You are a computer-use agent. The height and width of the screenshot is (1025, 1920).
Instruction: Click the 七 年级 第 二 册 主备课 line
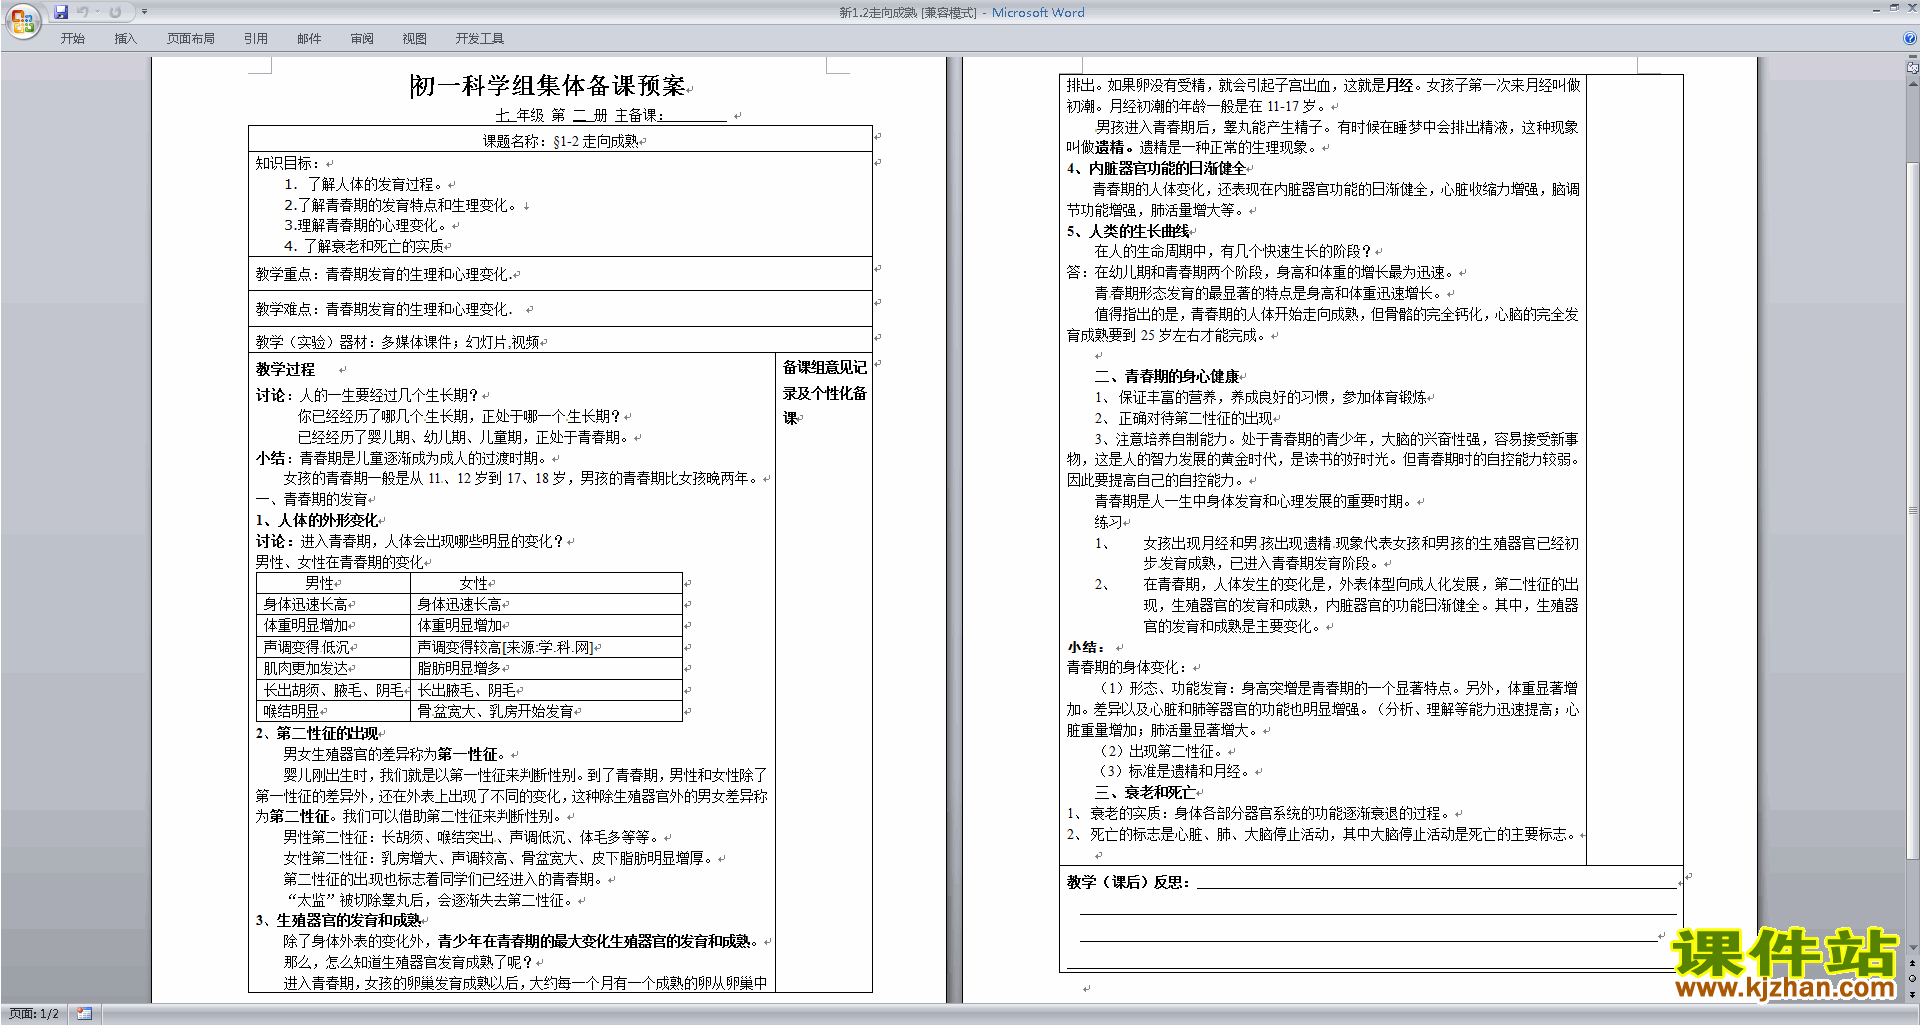tap(611, 116)
